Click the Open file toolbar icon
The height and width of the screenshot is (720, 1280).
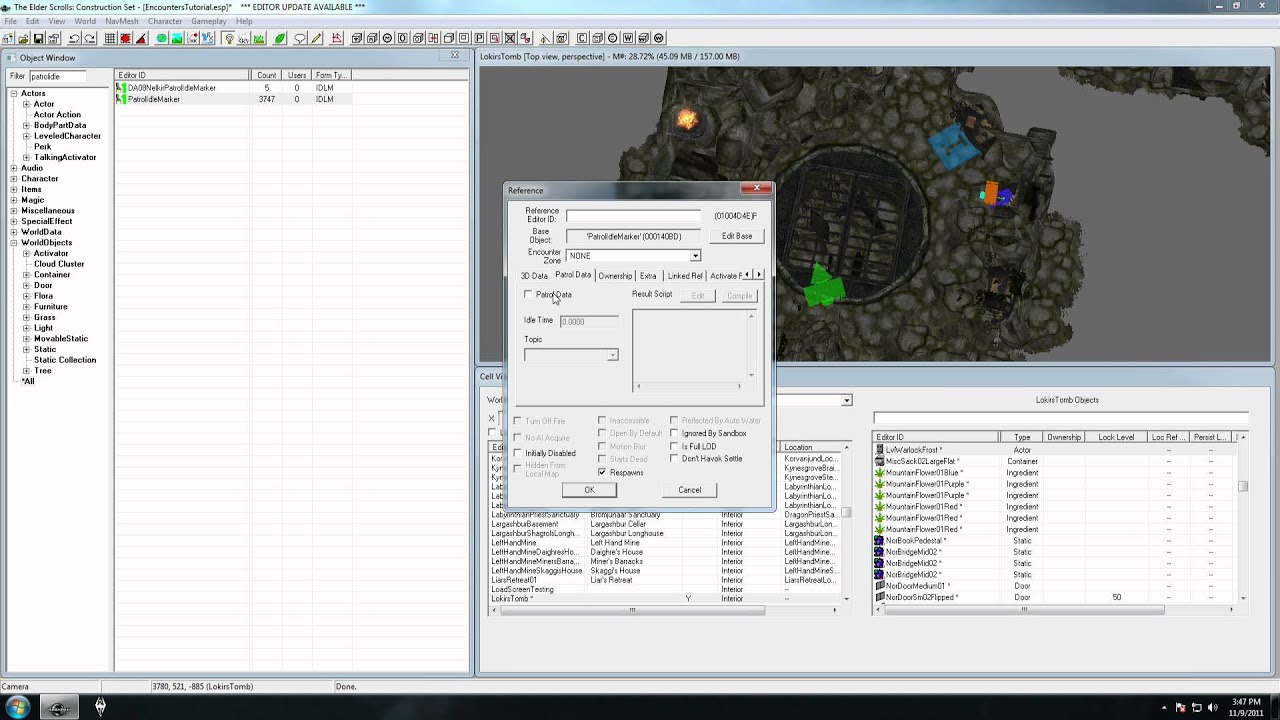tap(23, 39)
